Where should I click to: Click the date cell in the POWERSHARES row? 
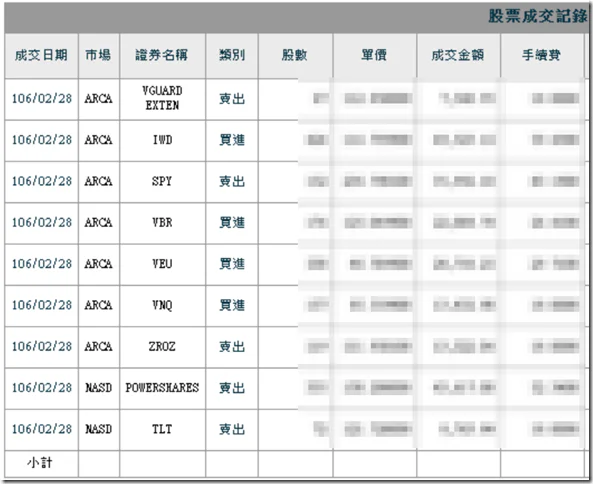42,388
